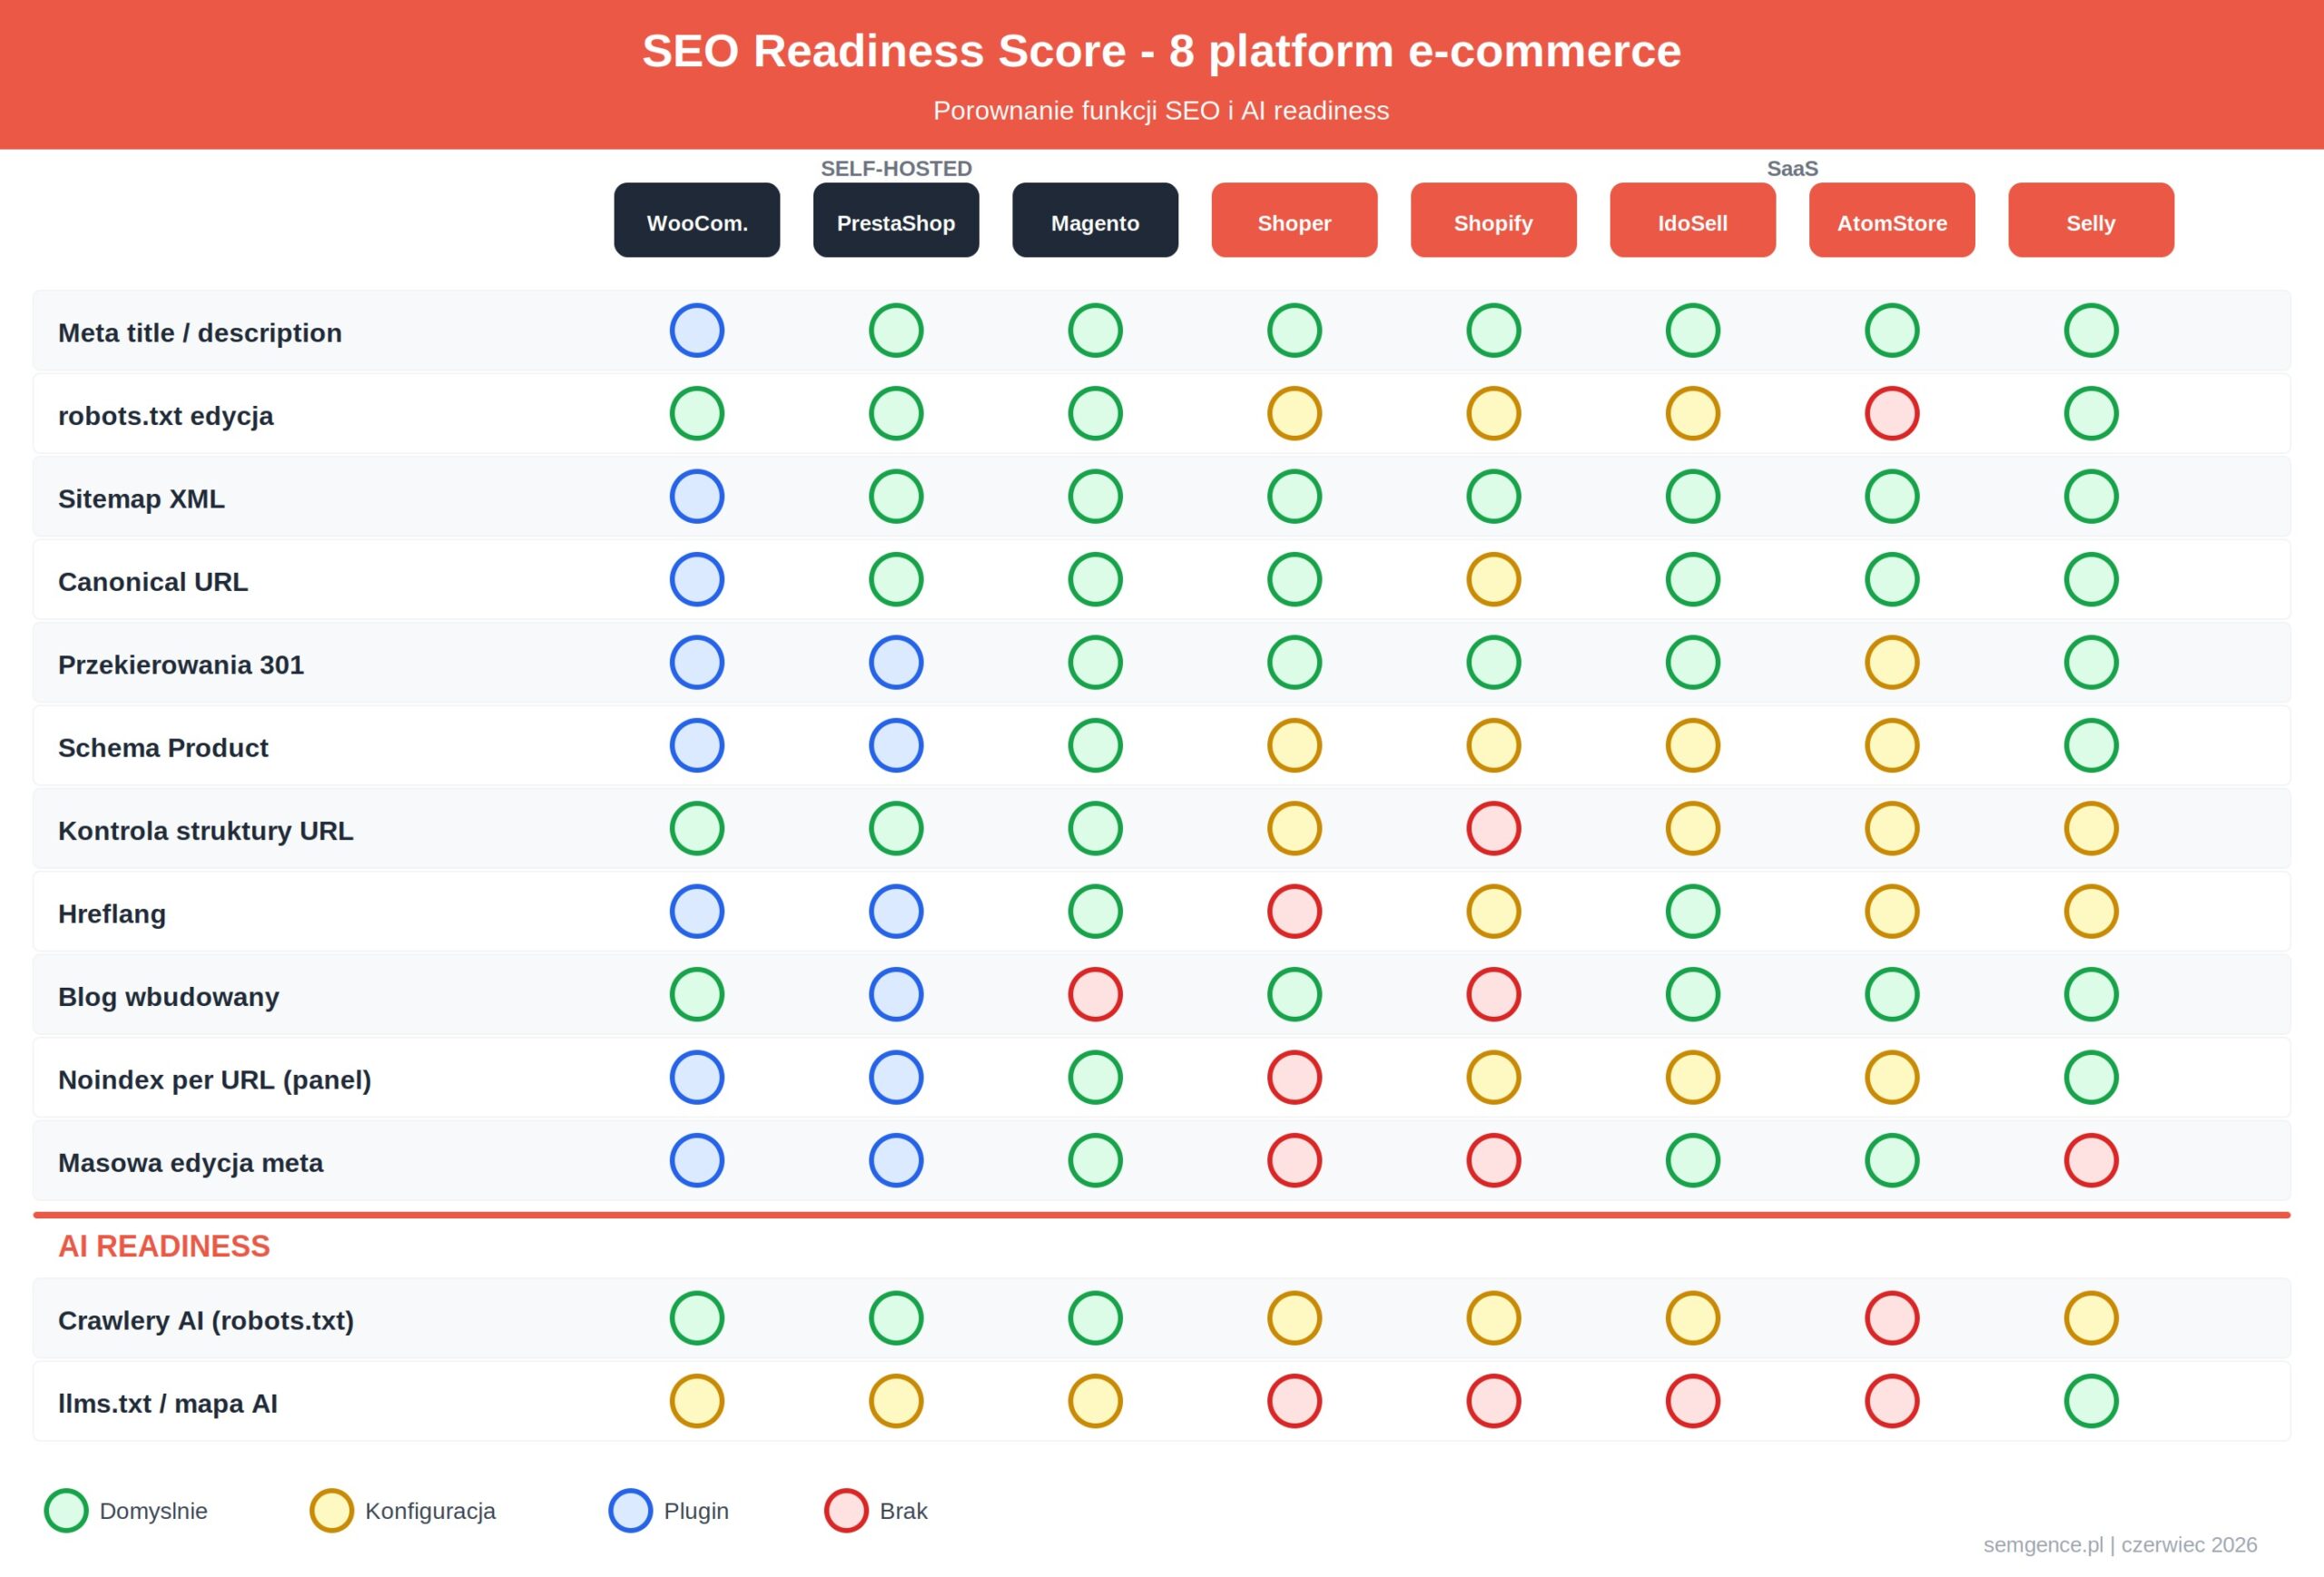Viewport: 2324px width, 1577px height.
Task: Click the blue WooCom. circle for Meta title
Action: click(x=697, y=330)
